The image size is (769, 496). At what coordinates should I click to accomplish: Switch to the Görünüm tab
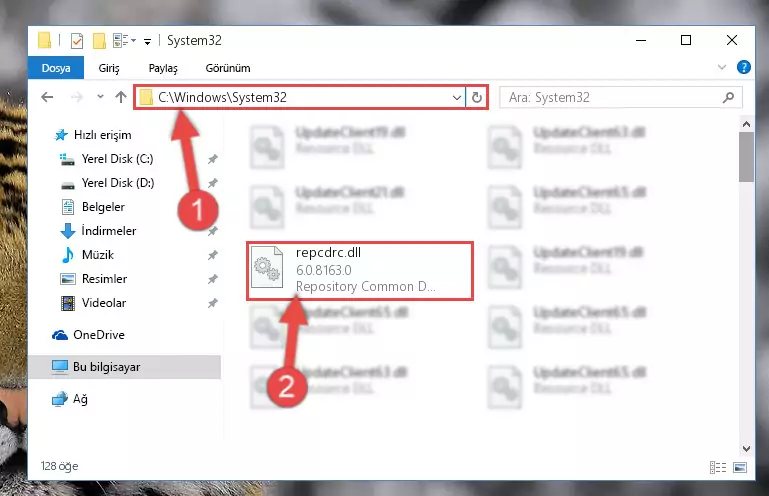[228, 68]
